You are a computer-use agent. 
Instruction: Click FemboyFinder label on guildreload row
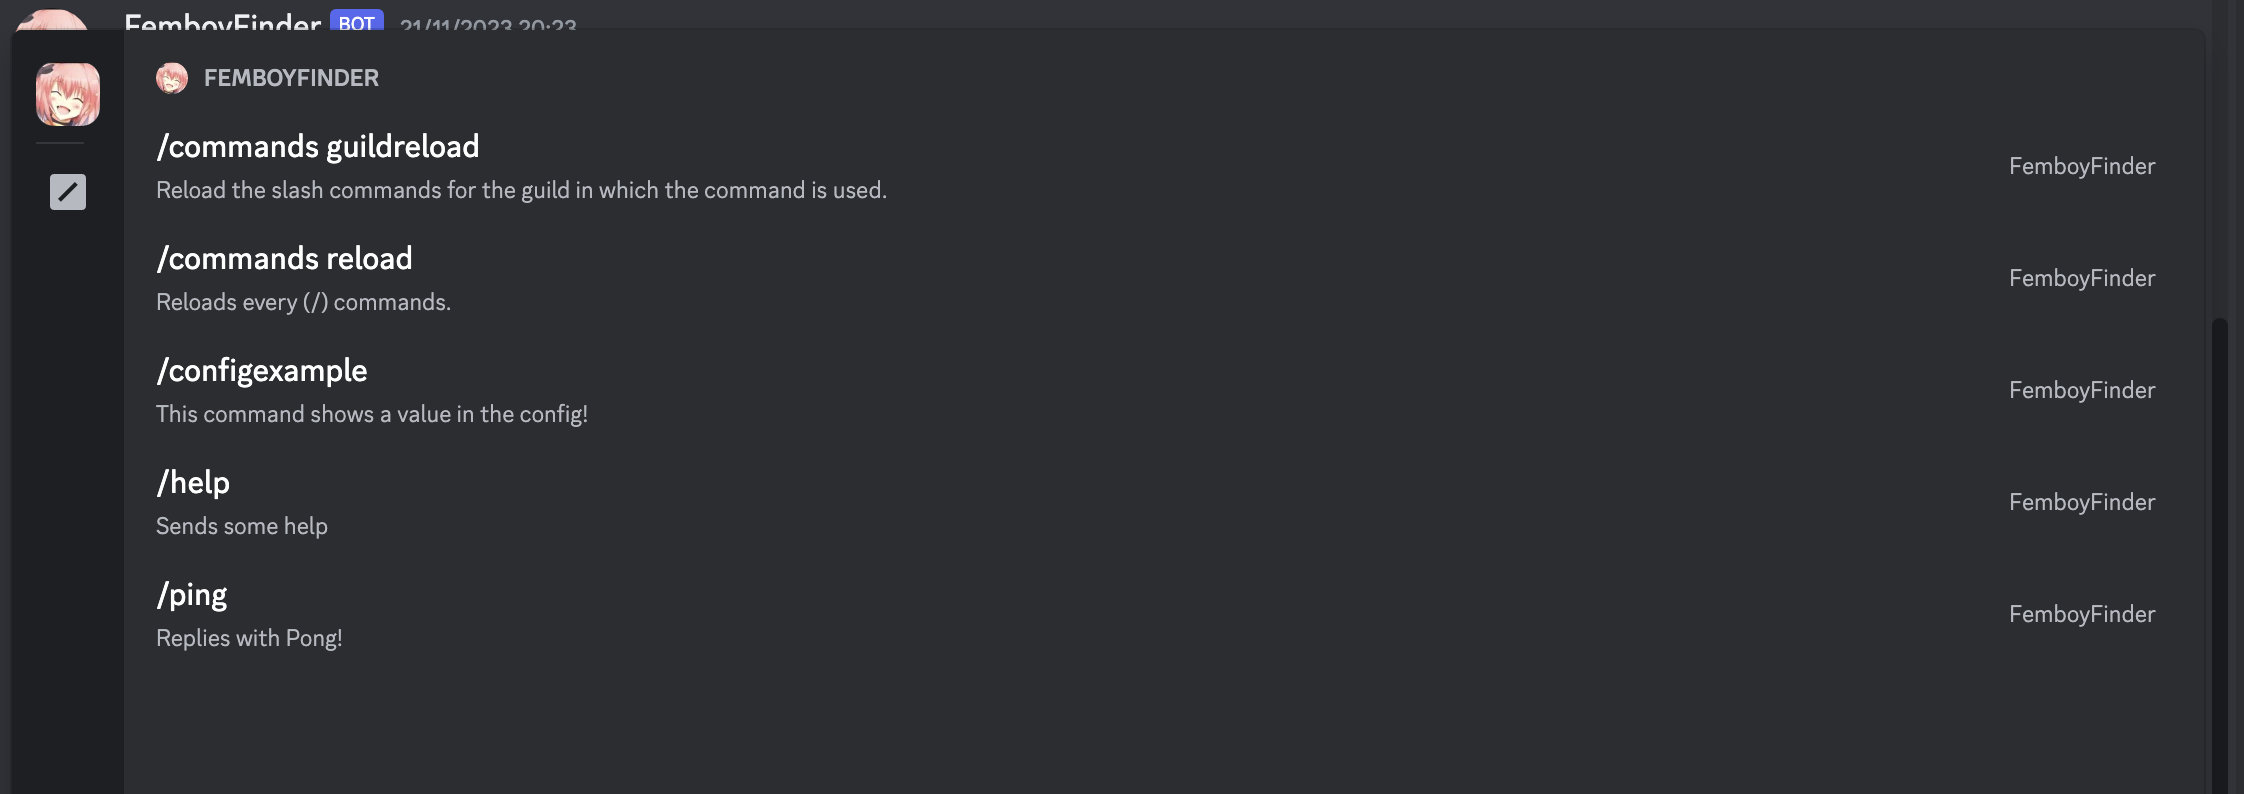[2082, 166]
